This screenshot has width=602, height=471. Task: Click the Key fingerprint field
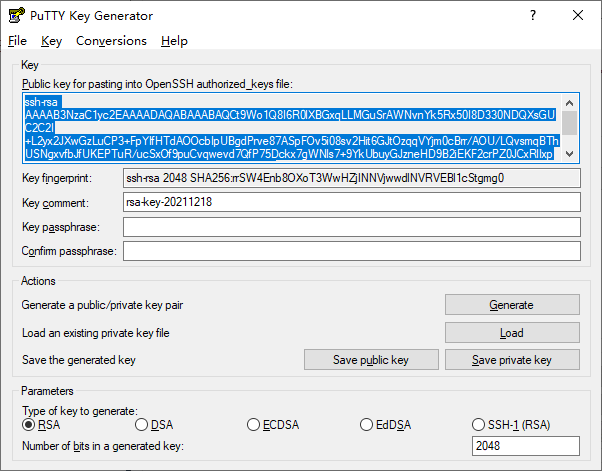pyautogui.click(x=352, y=178)
